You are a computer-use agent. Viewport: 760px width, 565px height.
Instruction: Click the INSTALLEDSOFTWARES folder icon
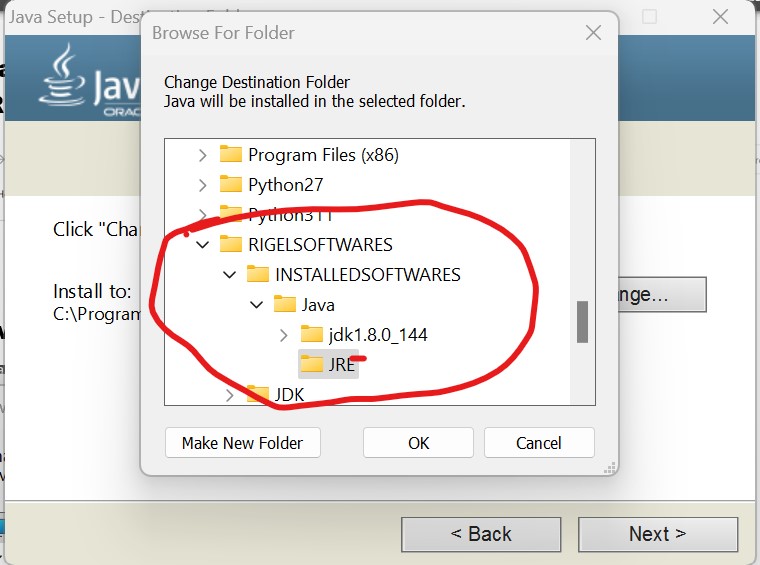pyautogui.click(x=258, y=274)
